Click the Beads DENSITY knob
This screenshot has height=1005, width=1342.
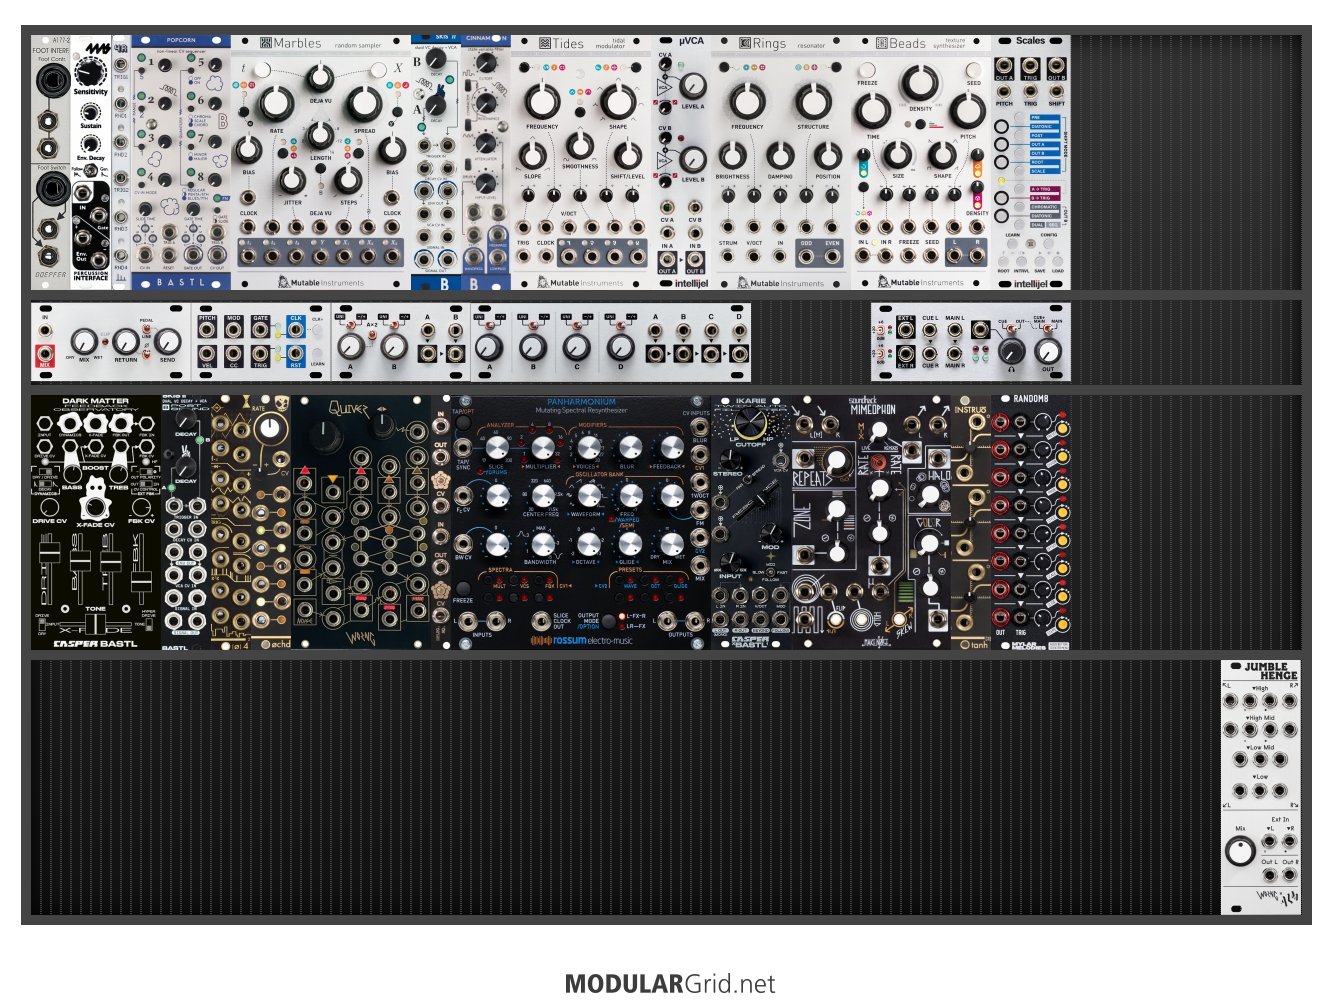(920, 84)
